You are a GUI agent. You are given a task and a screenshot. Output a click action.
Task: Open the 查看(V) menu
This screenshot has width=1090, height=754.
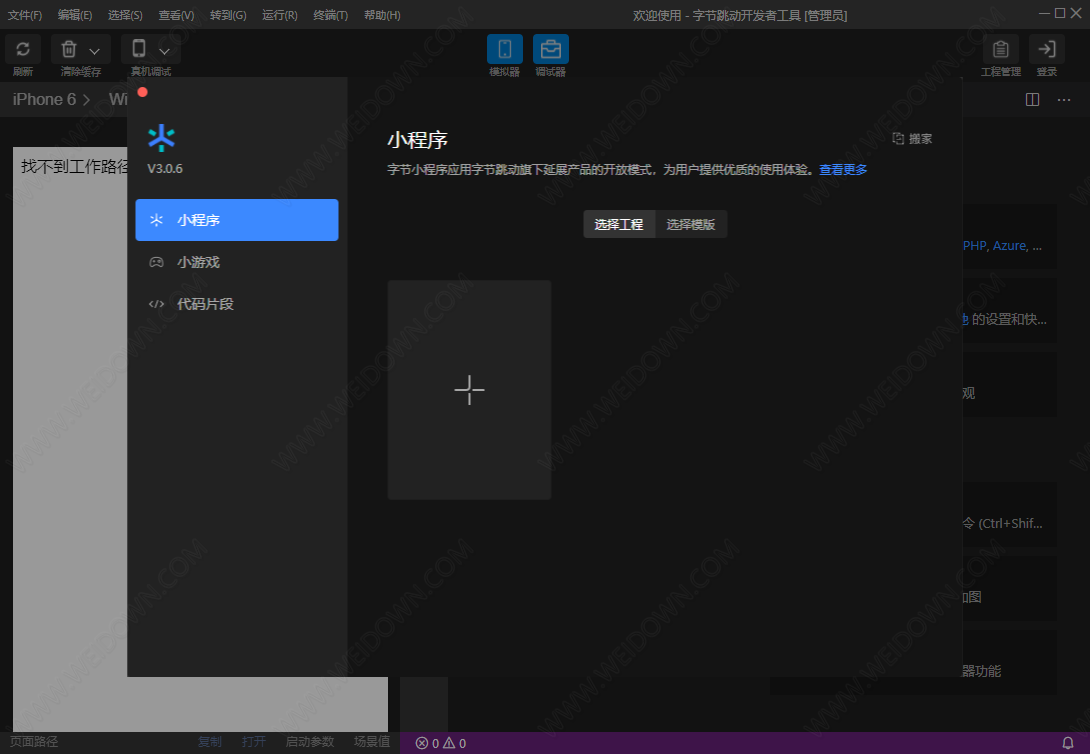click(x=176, y=15)
